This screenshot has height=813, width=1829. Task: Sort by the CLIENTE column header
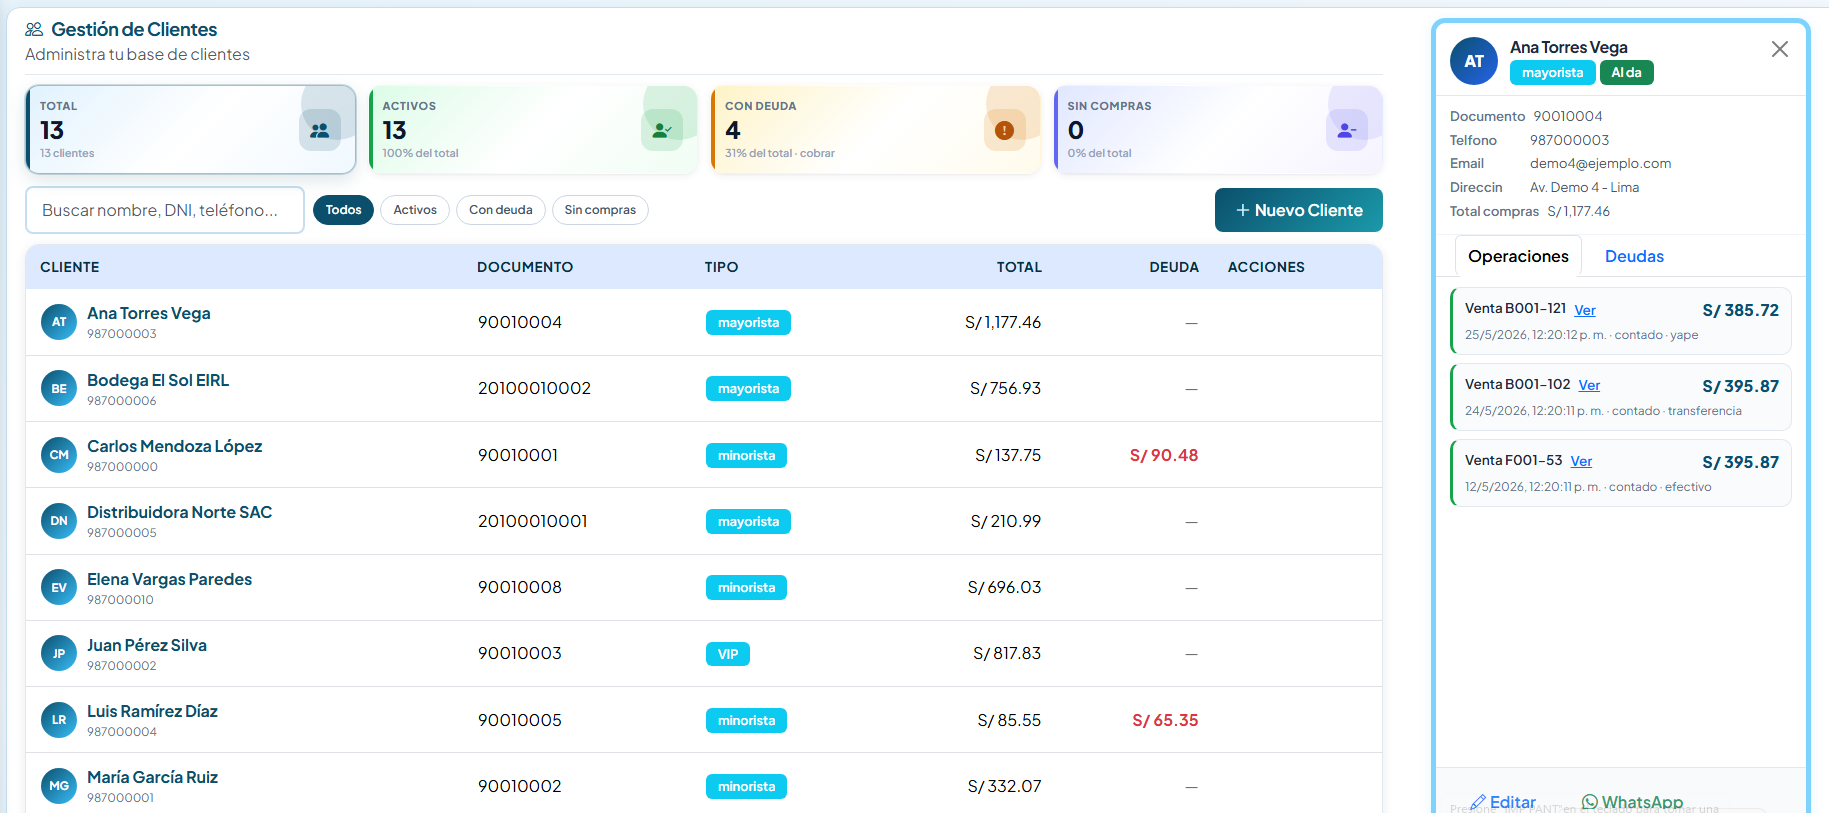70,267
